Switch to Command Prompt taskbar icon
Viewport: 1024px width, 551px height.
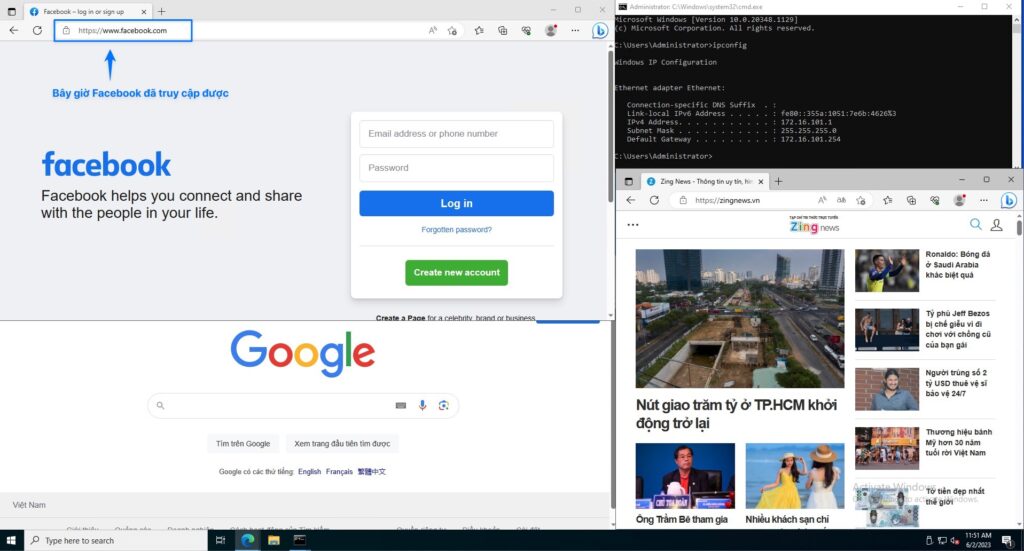[300, 540]
